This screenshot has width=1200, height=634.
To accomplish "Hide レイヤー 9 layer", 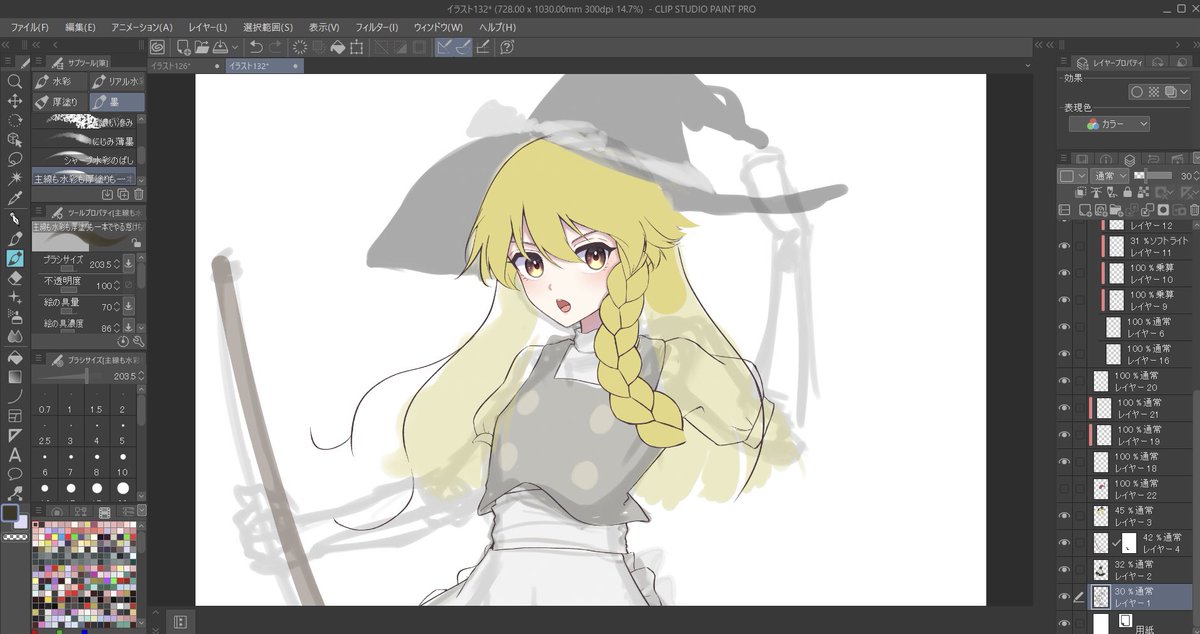I will pyautogui.click(x=1064, y=300).
